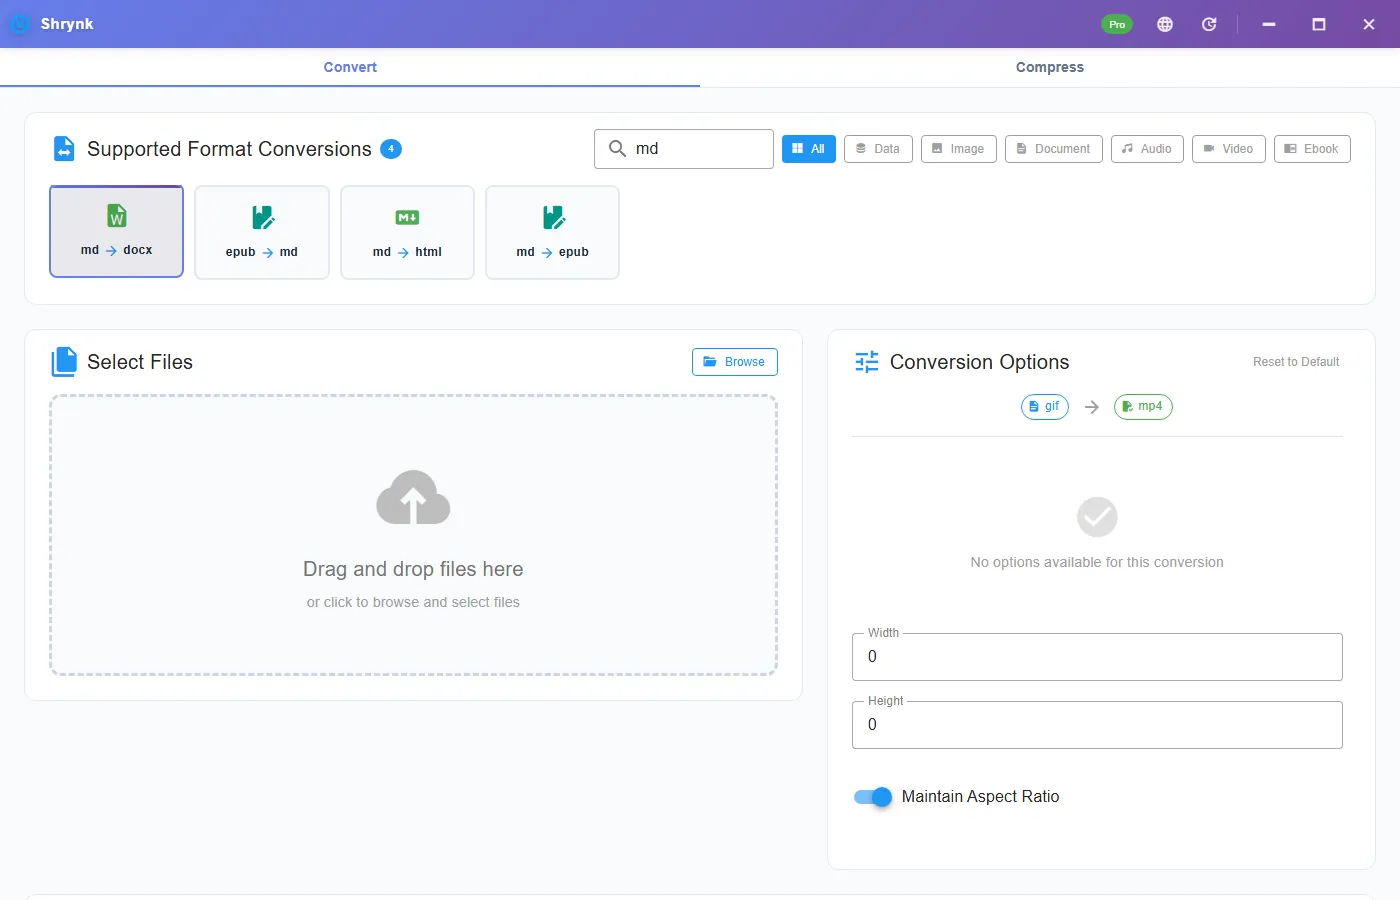
Task: Click the refresh update icon in title bar
Action: point(1209,24)
